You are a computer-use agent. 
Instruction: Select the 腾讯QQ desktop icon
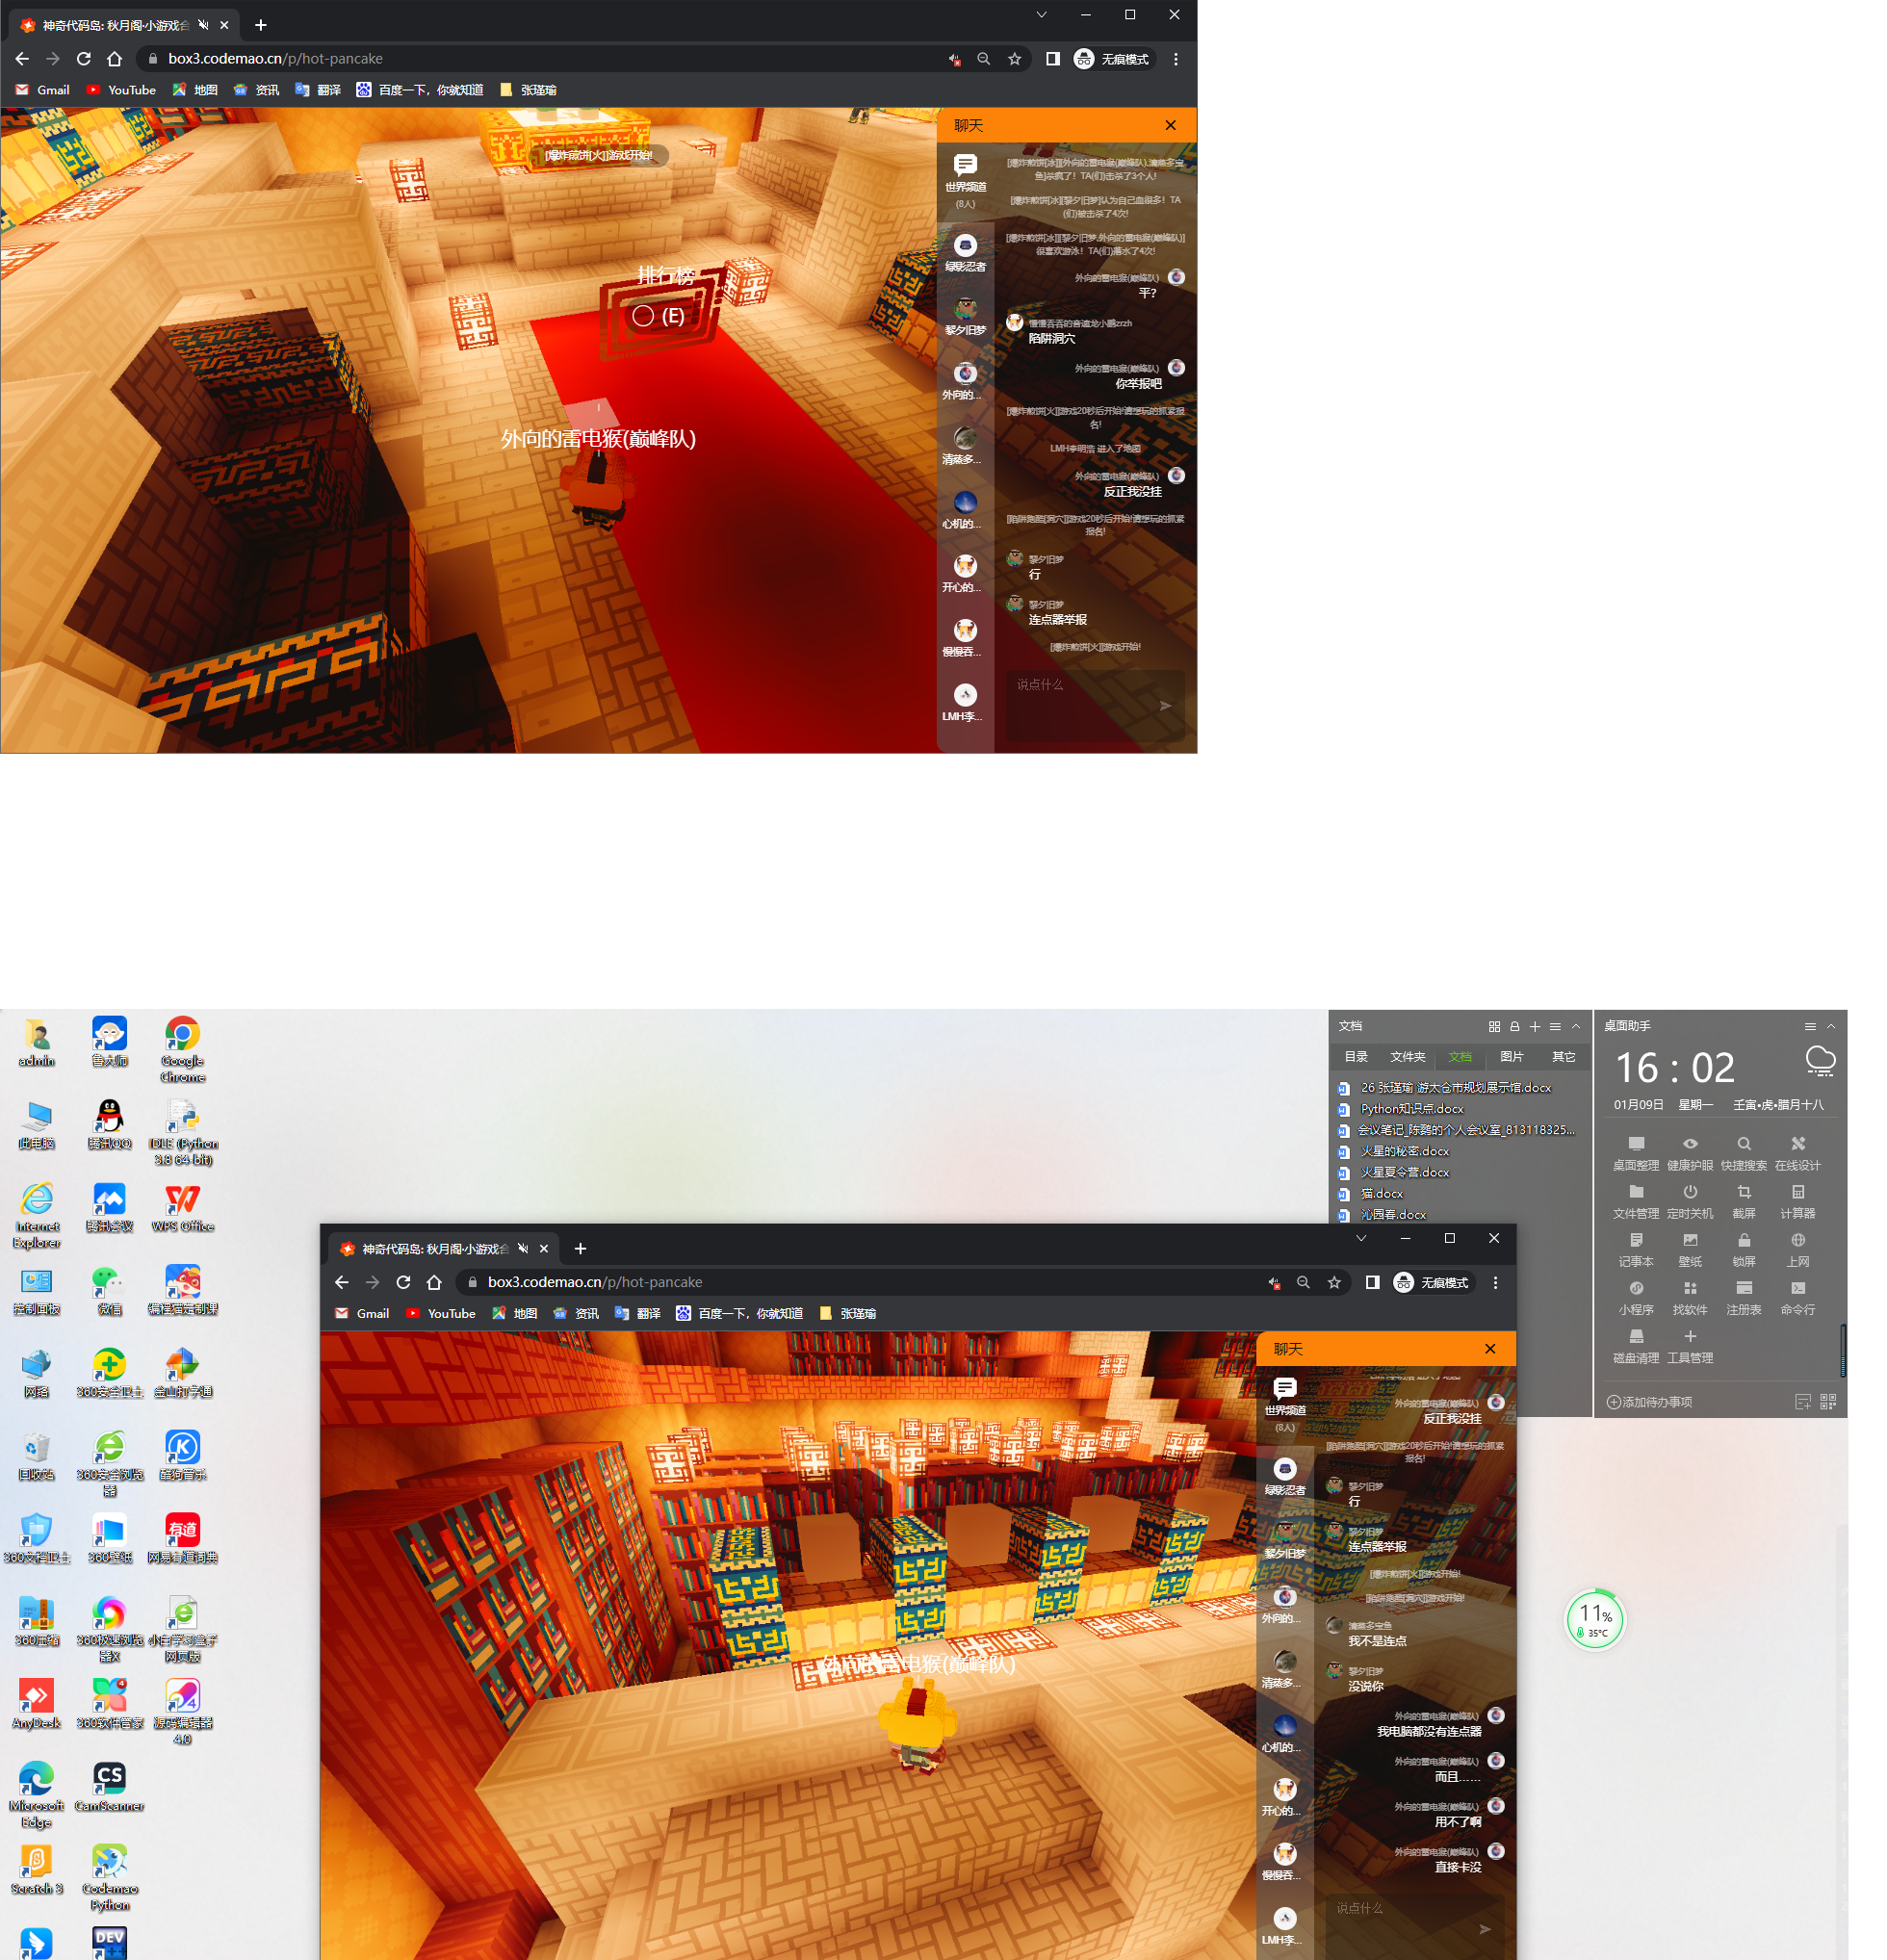coord(110,1124)
